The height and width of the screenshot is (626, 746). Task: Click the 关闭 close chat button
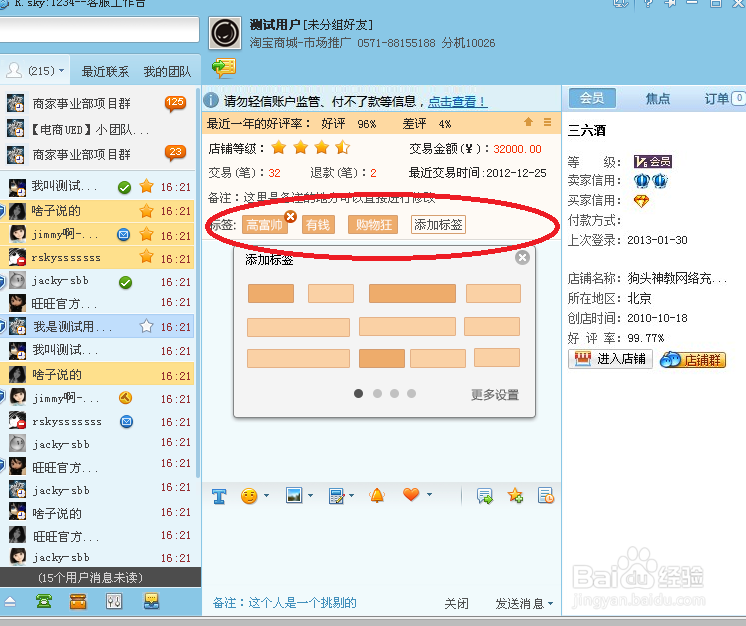[x=456, y=604]
